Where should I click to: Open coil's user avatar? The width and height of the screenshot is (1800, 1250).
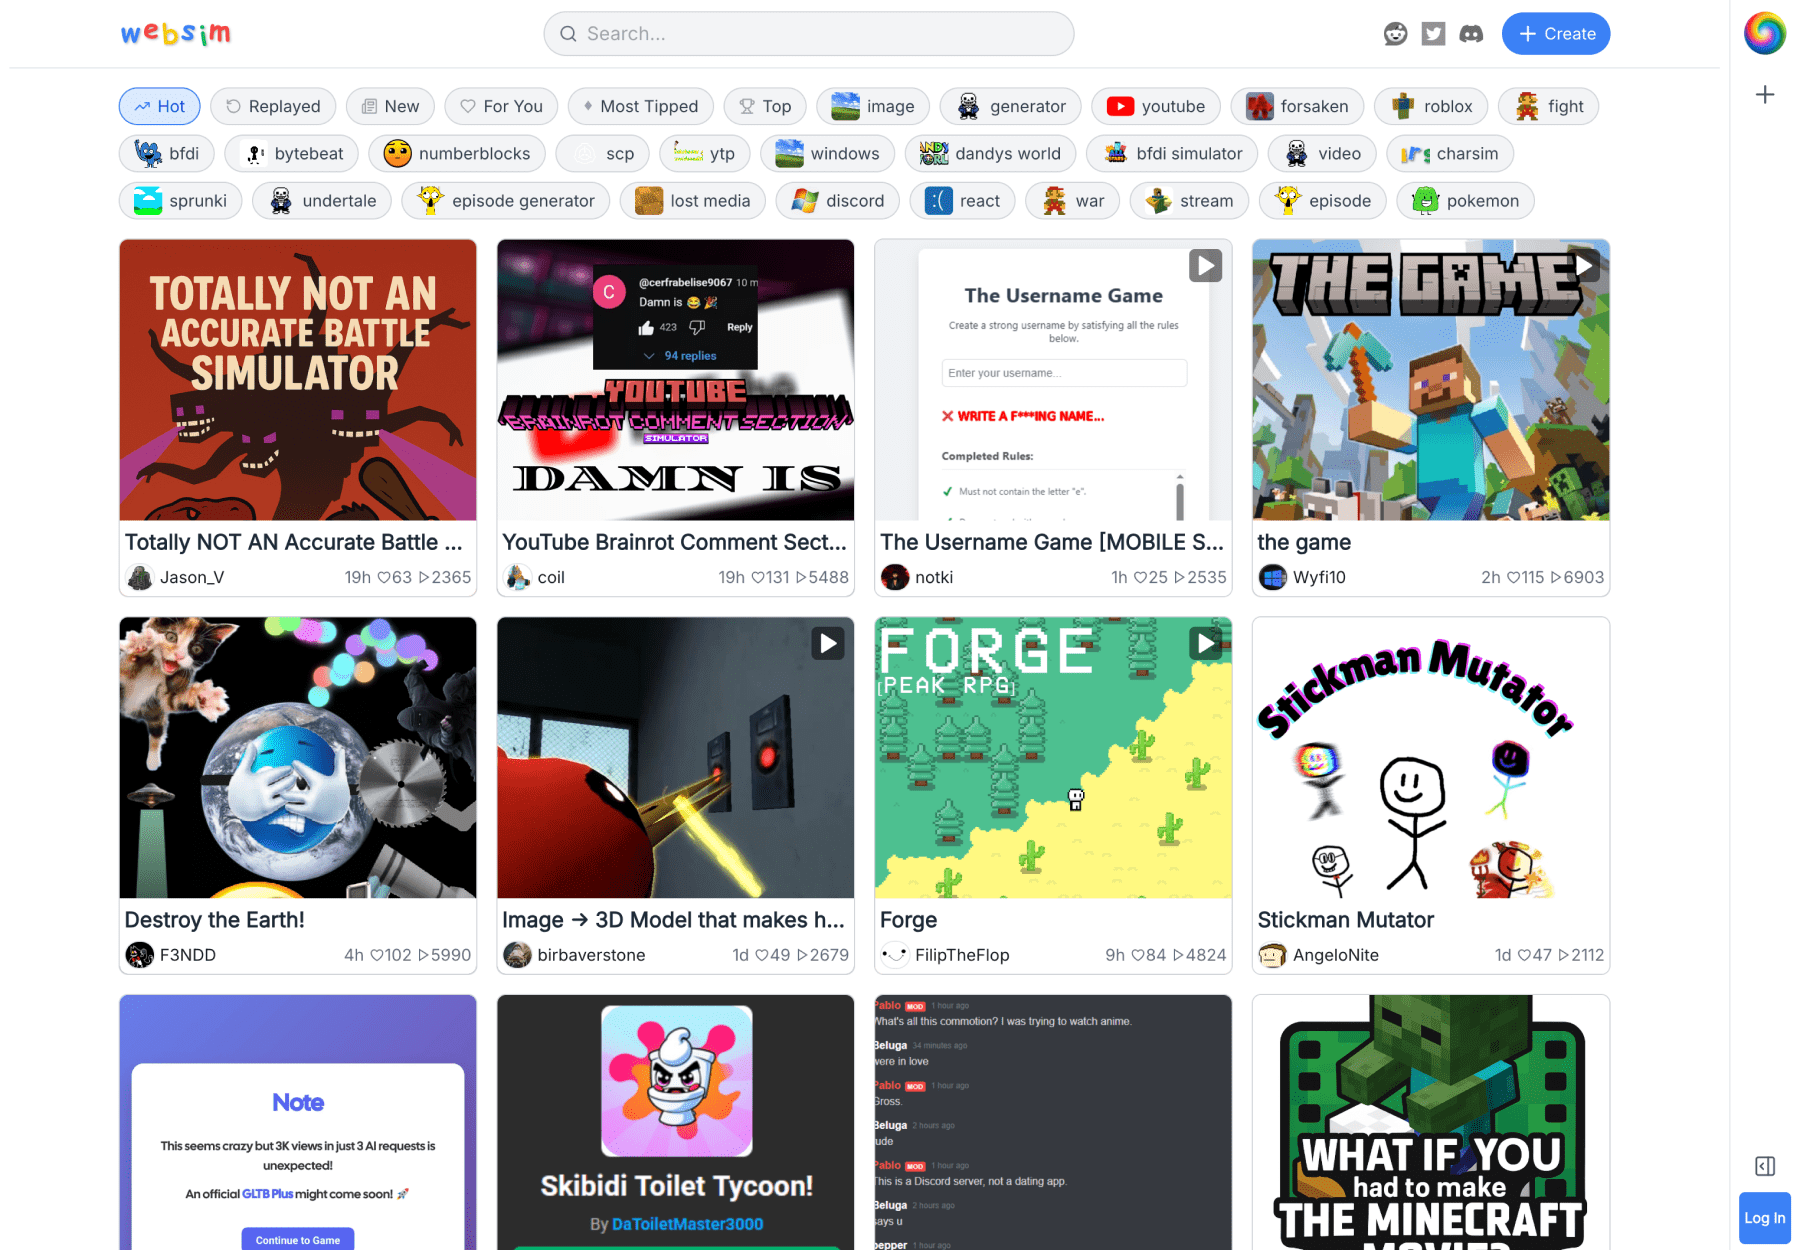pos(517,577)
